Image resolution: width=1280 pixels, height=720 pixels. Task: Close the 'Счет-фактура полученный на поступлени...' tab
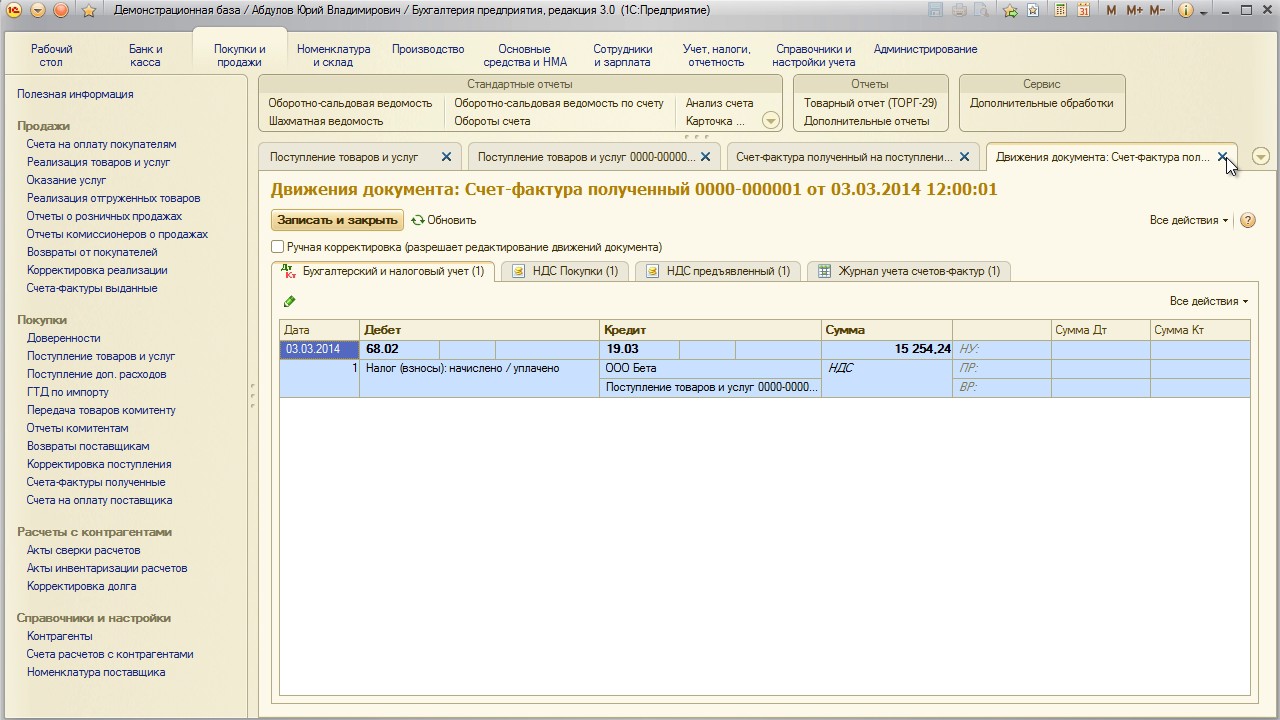[964, 157]
